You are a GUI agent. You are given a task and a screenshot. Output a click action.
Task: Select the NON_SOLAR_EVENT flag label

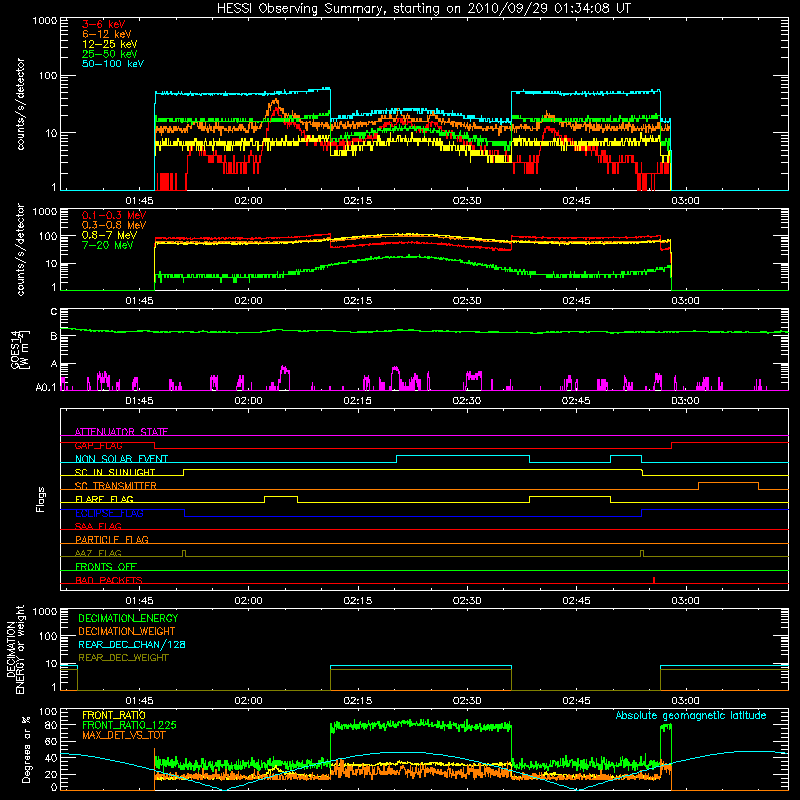point(121,459)
